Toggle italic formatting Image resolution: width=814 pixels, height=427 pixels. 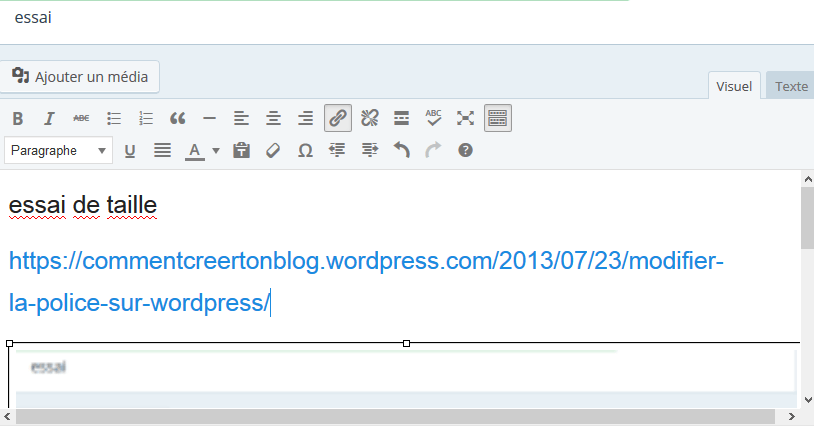click(x=48, y=118)
